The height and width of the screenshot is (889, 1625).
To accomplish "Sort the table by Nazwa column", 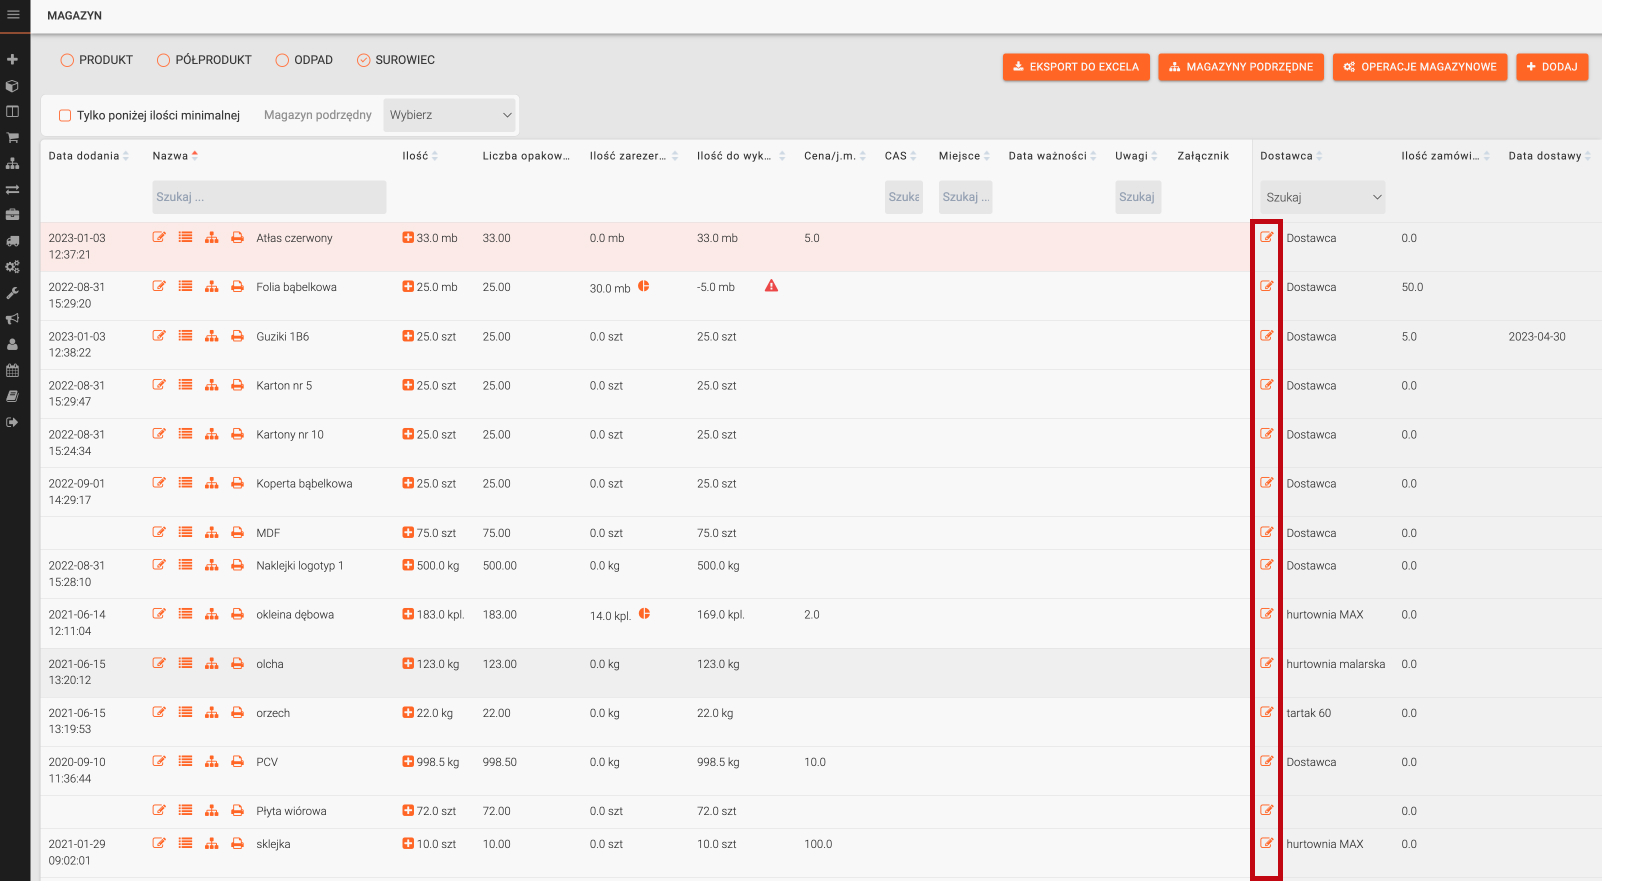I will click(171, 156).
